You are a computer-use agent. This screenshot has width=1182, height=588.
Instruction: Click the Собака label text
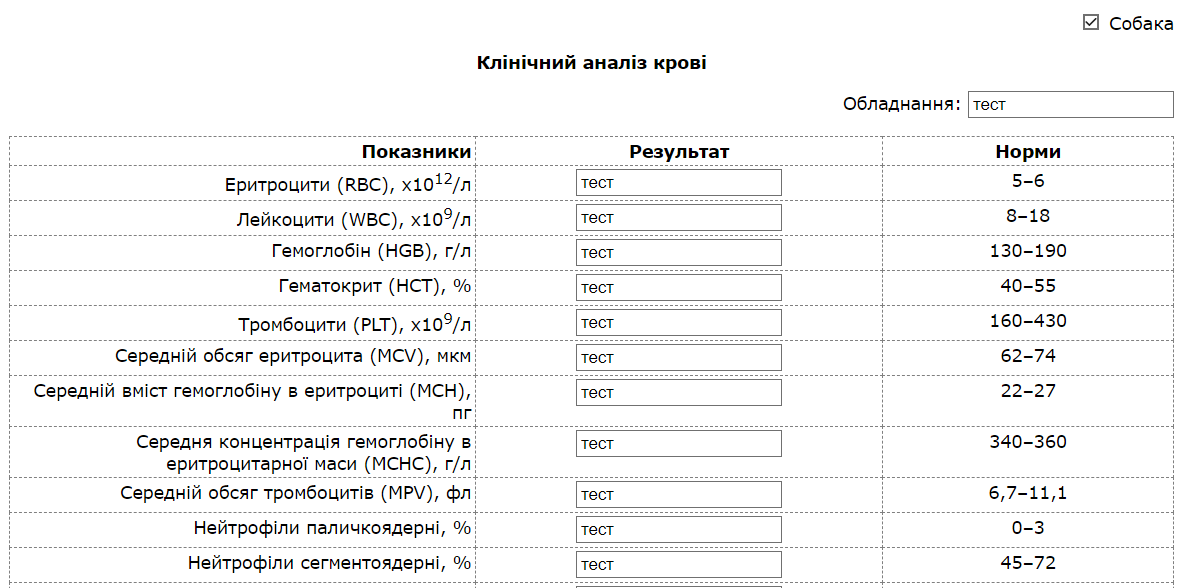point(1141,24)
